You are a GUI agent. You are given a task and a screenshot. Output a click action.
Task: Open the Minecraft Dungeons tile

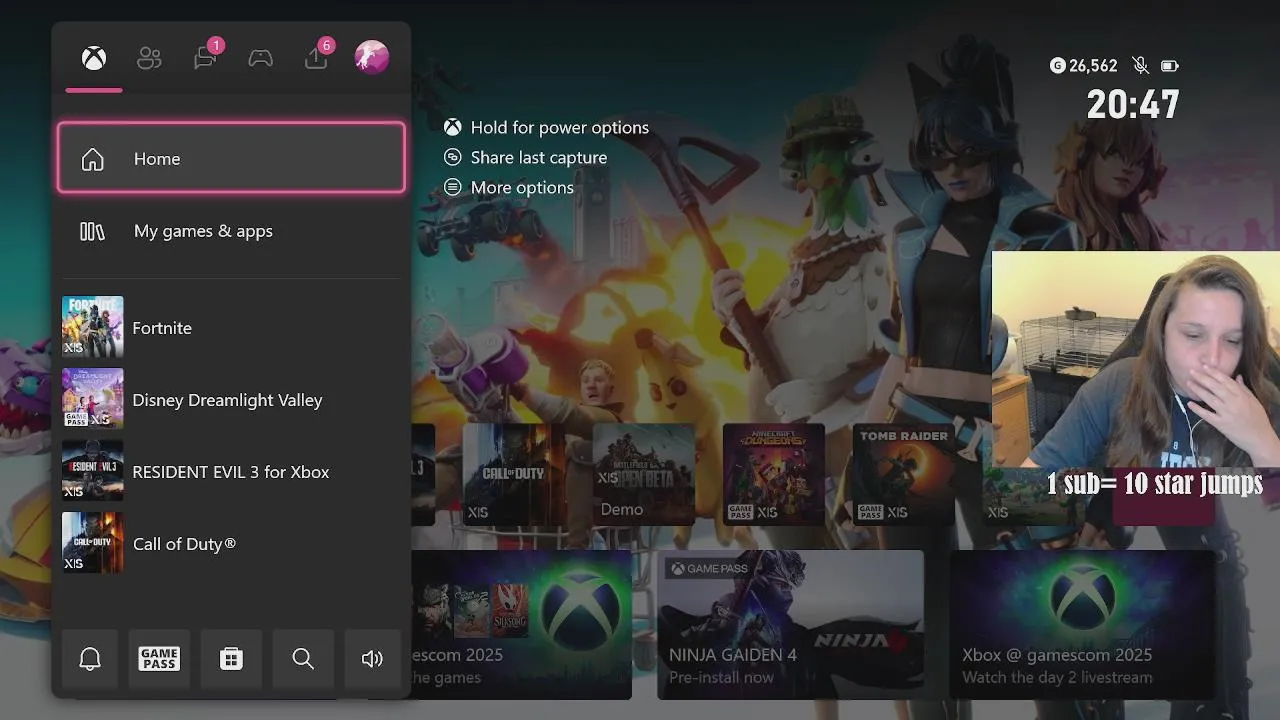tap(774, 474)
